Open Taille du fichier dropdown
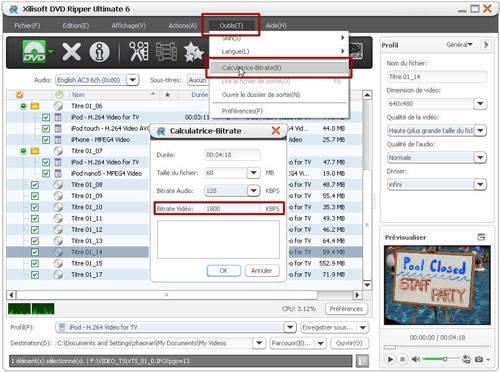 coord(254,173)
